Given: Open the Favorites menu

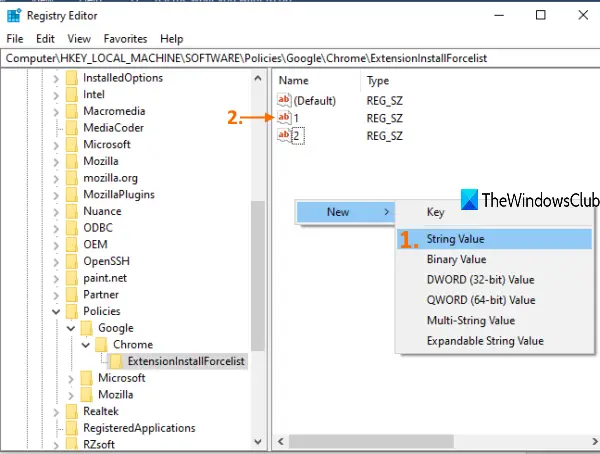Looking at the screenshot, I should pyautogui.click(x=125, y=39).
